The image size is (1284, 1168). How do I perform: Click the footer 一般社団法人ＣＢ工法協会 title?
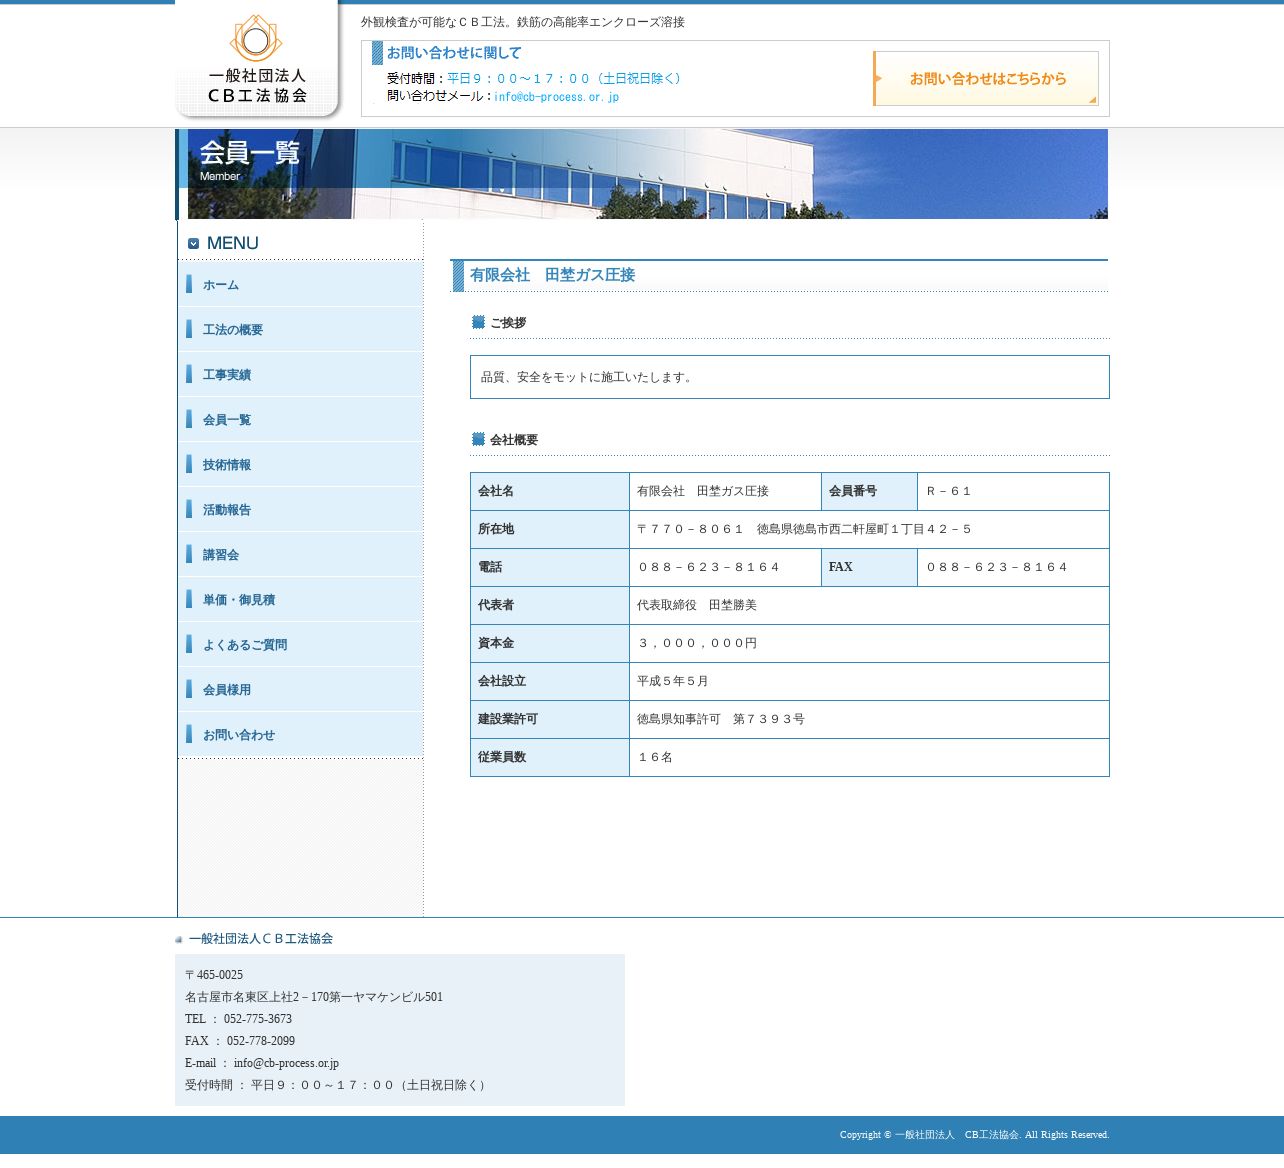click(x=260, y=939)
